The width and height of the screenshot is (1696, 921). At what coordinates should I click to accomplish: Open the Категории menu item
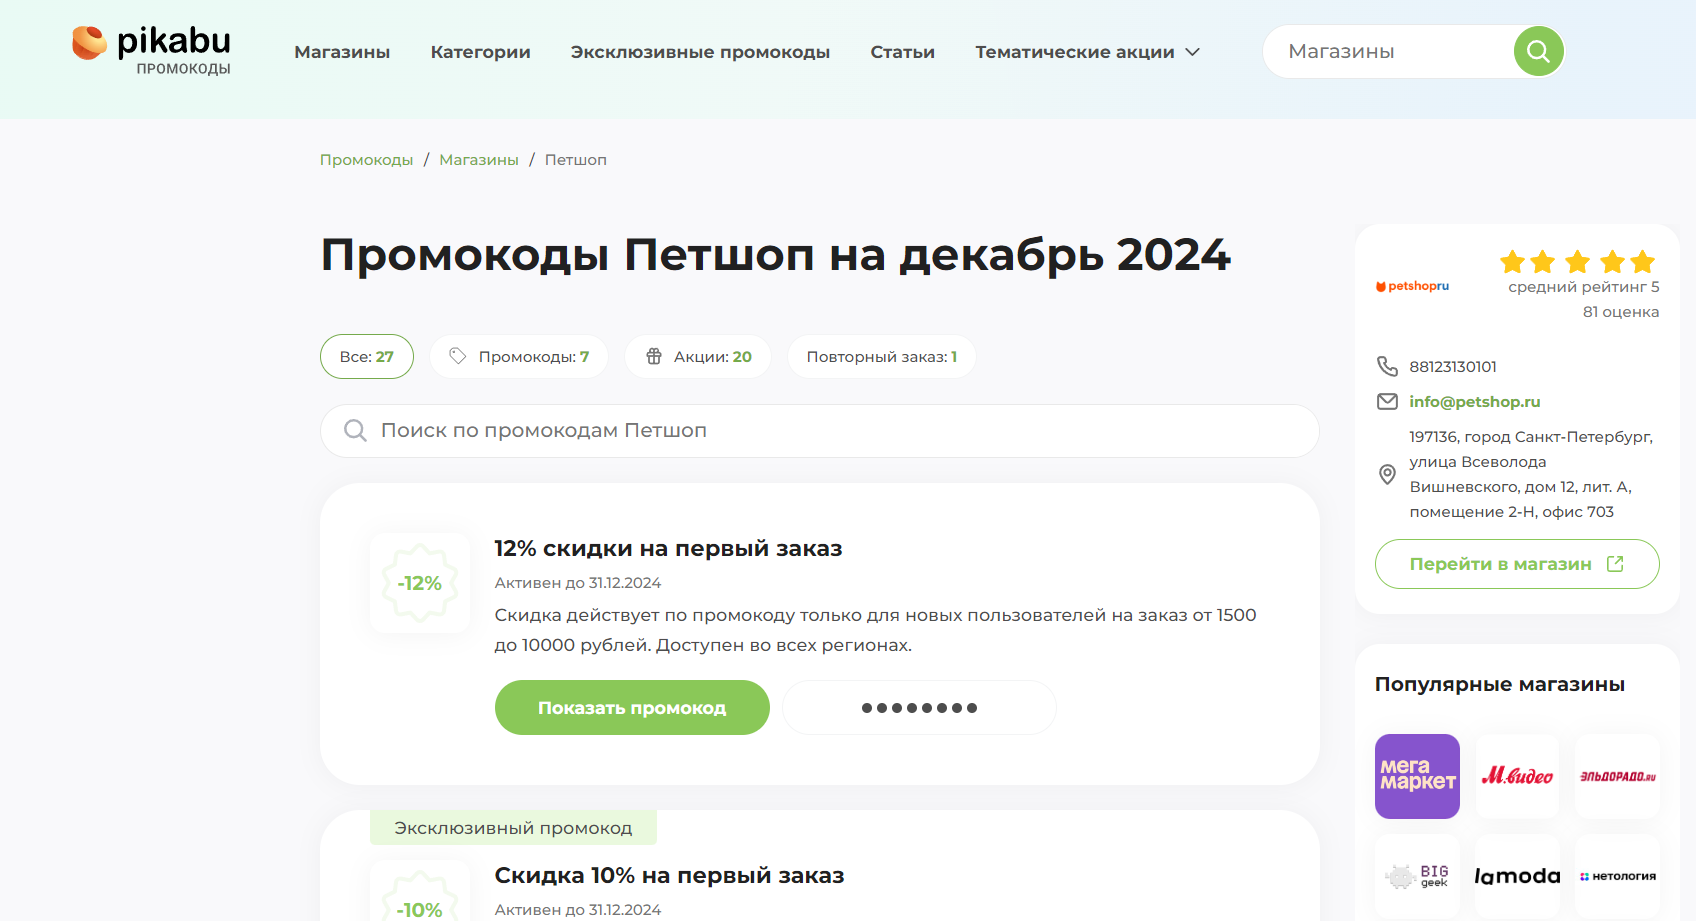480,52
